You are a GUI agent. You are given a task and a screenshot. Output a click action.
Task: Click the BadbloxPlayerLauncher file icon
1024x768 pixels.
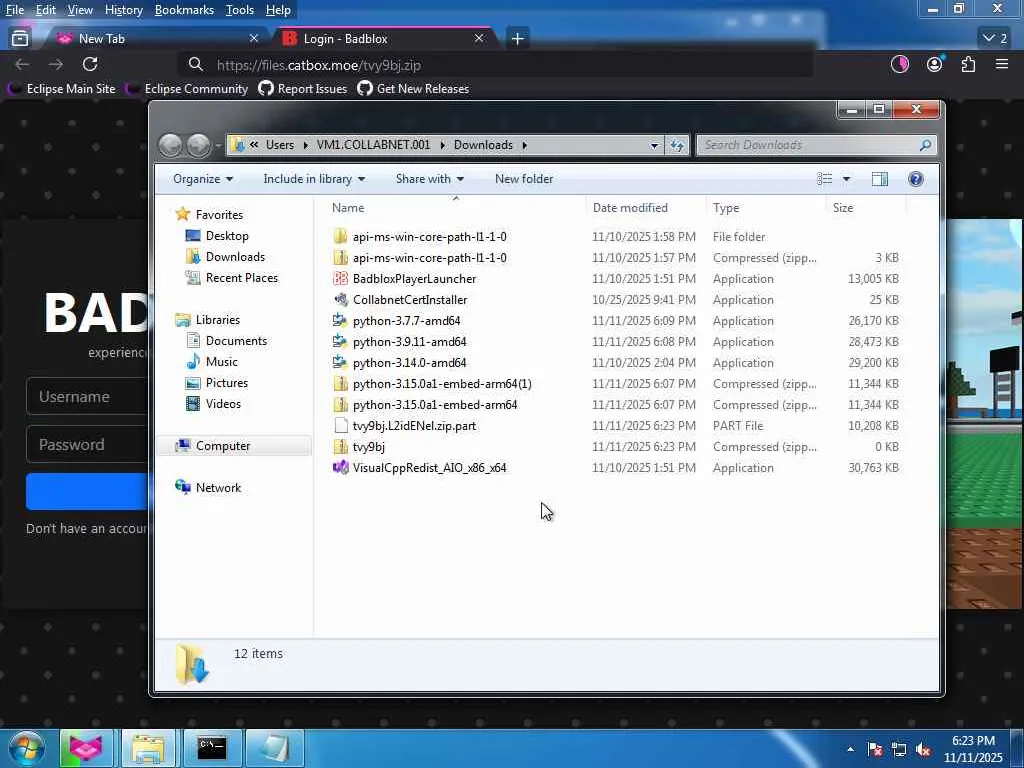[340, 279]
